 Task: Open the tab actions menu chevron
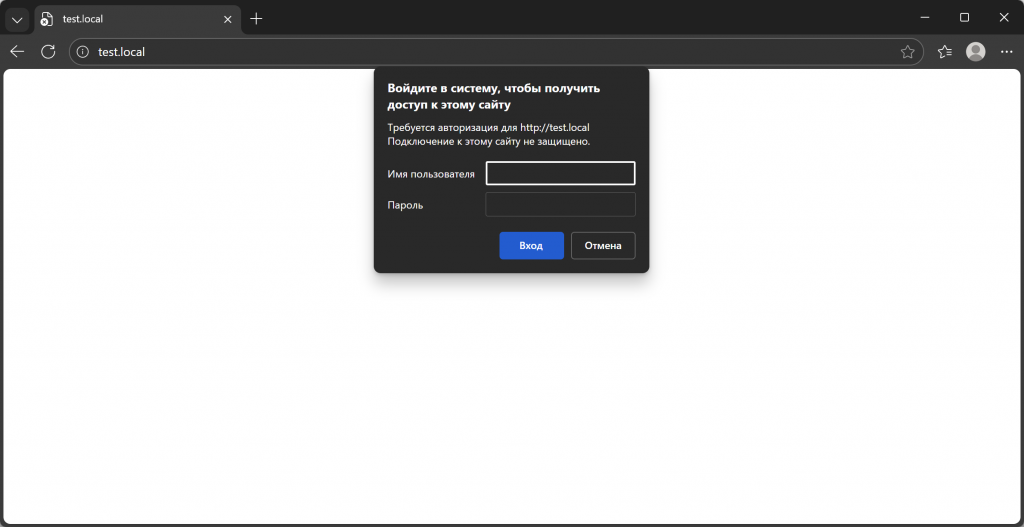coord(17,19)
